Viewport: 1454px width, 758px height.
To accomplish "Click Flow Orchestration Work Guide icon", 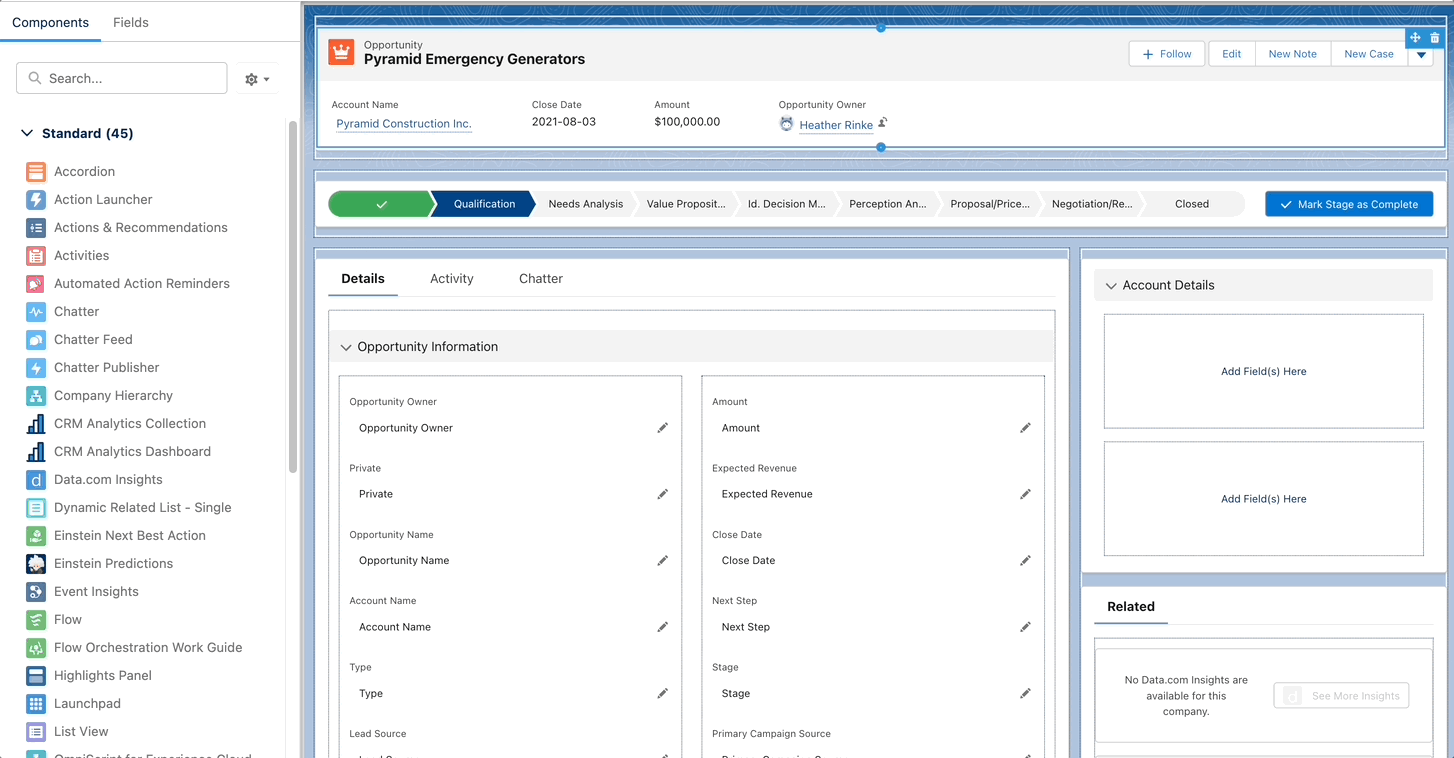I will pos(36,648).
